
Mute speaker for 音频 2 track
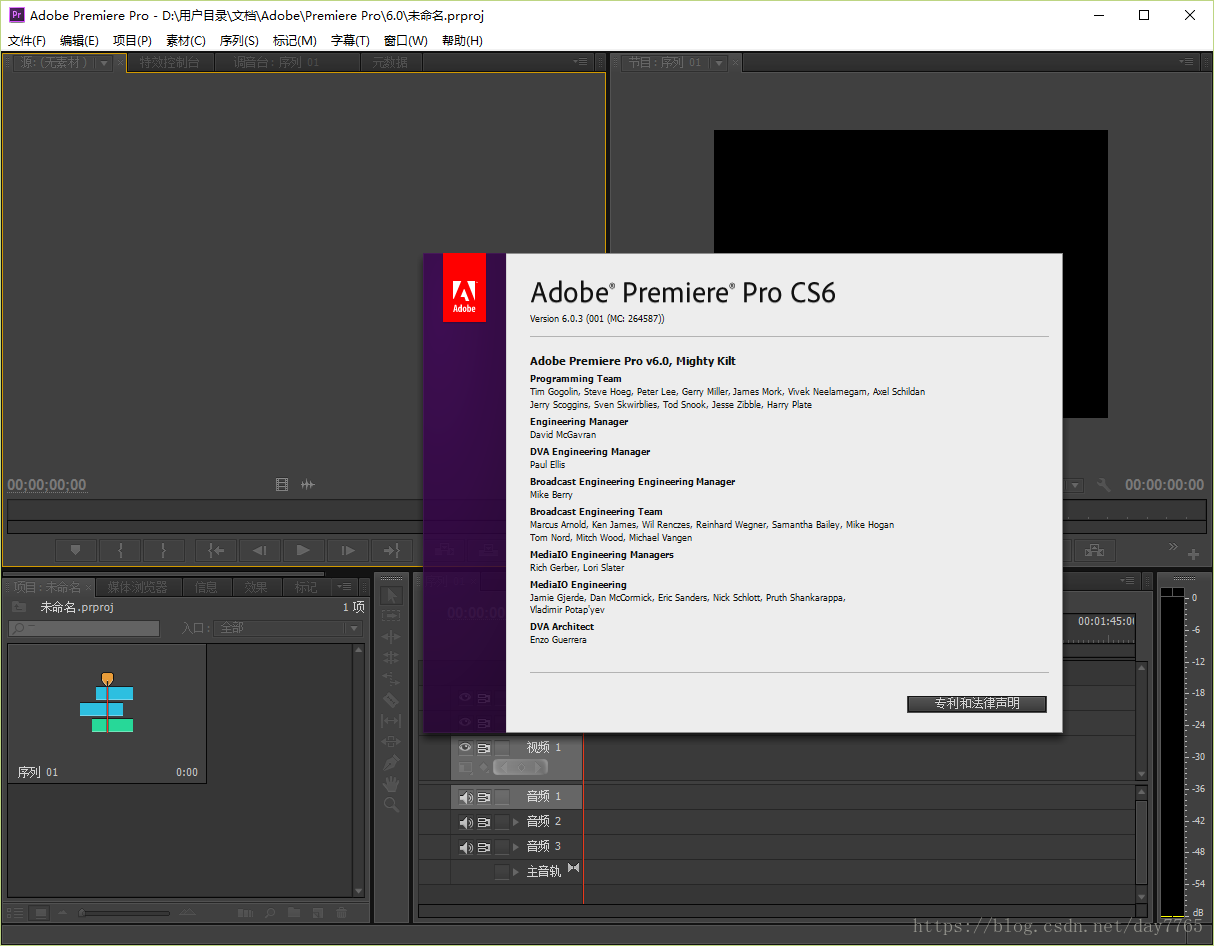point(465,822)
